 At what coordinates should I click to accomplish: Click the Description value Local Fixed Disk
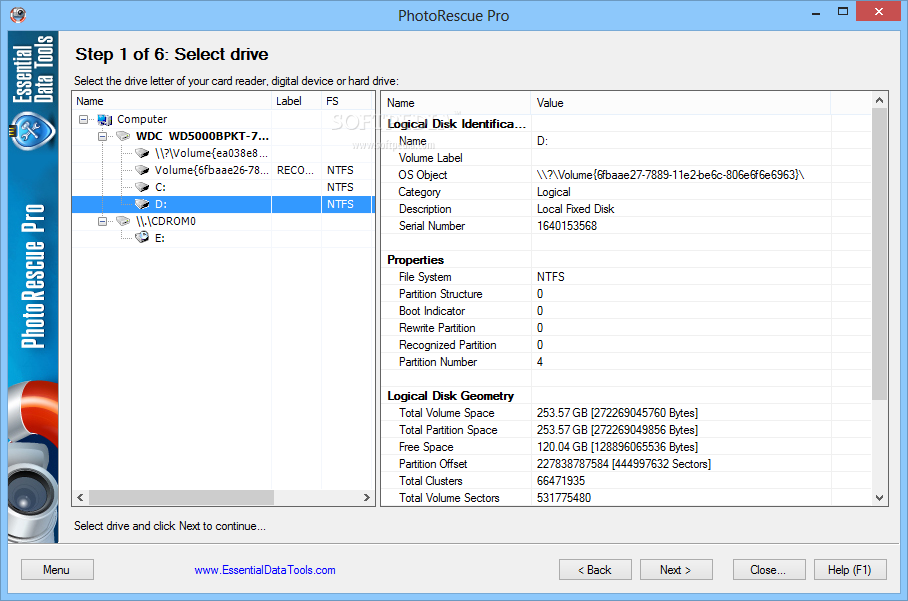(575, 209)
